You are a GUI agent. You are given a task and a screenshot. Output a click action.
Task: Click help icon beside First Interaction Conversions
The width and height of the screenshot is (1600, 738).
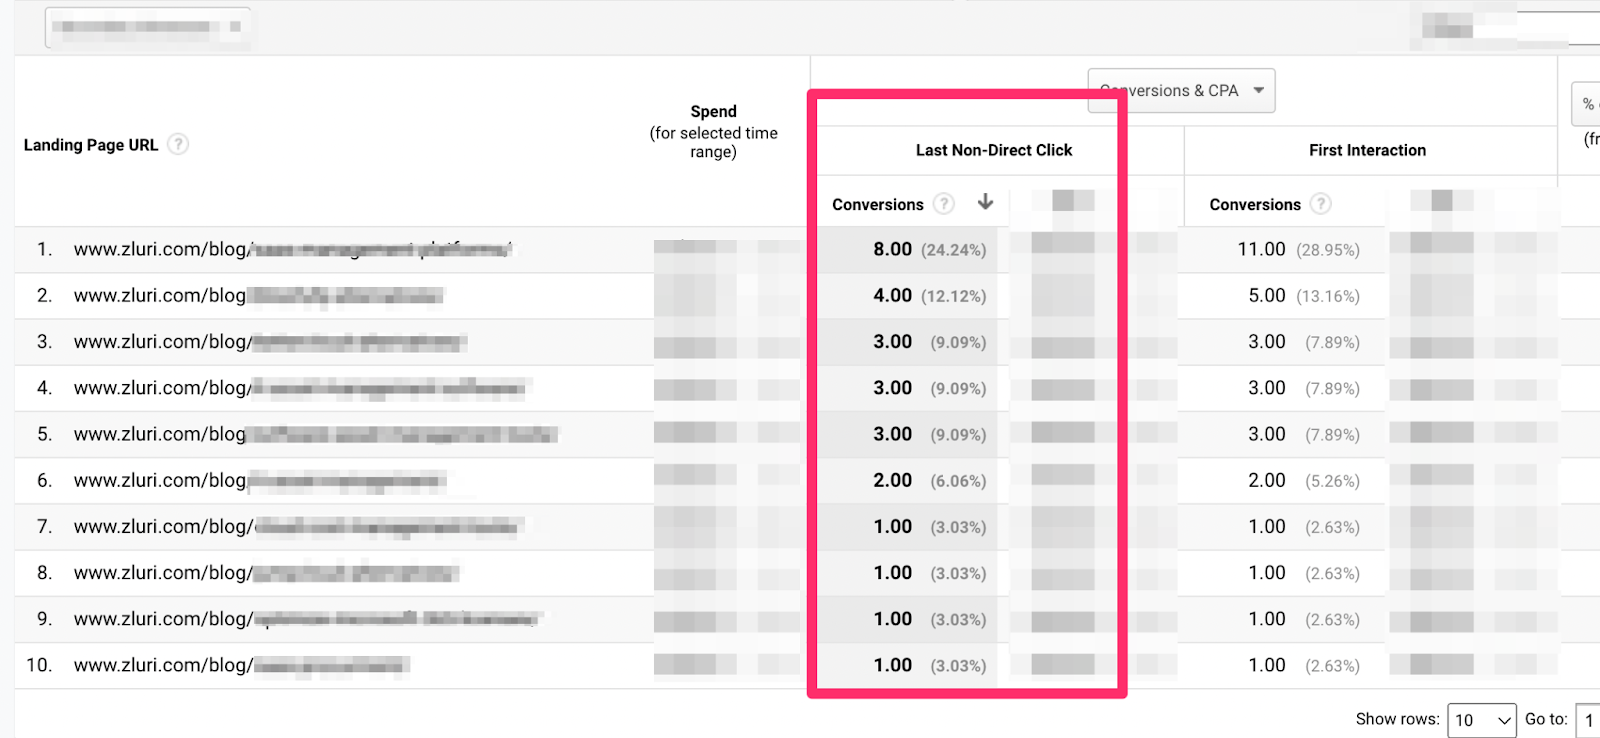(x=1321, y=204)
